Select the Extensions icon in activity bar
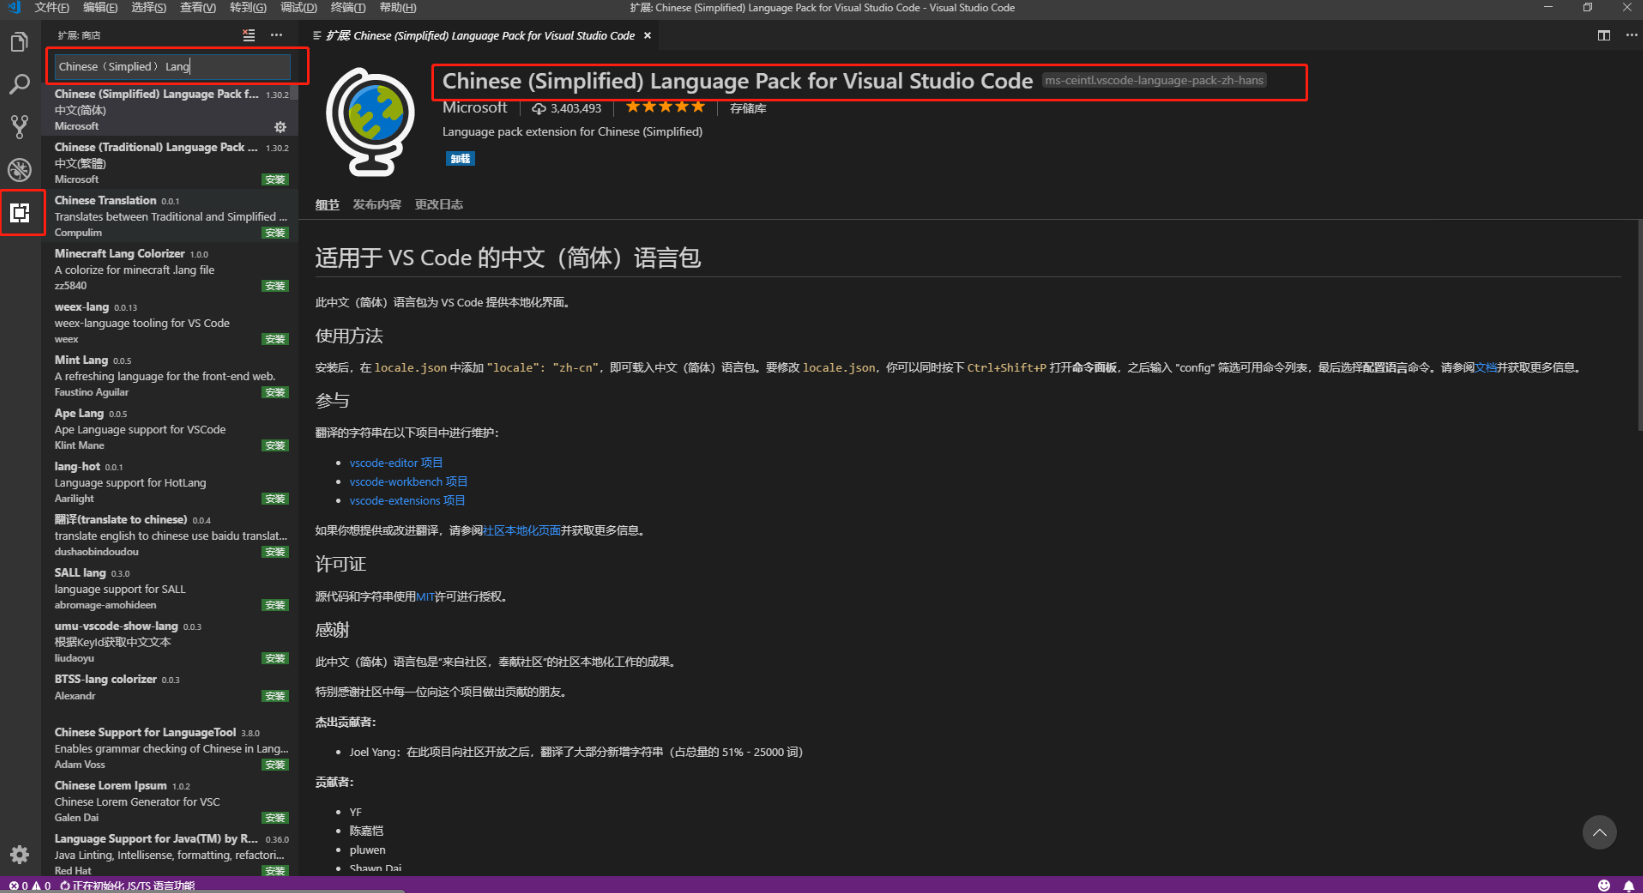This screenshot has height=893, width=1643. [19, 212]
